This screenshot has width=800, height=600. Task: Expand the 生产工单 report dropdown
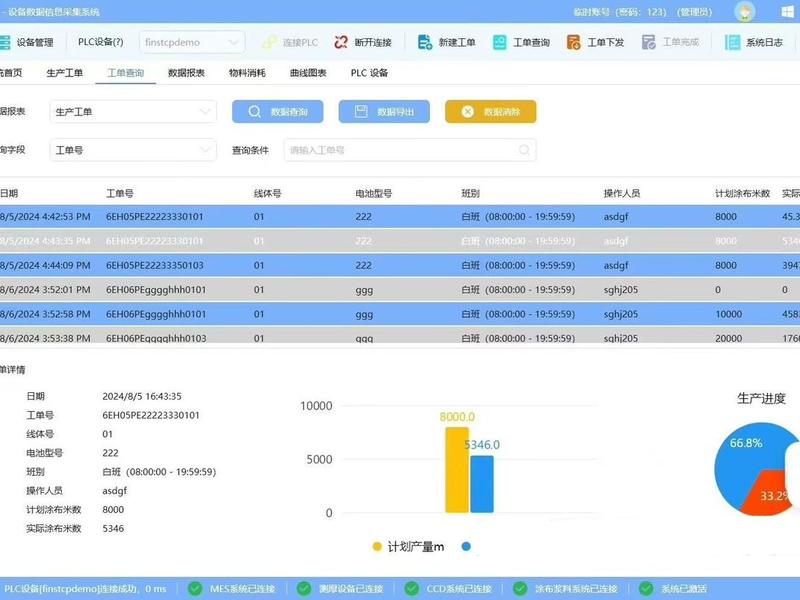point(133,112)
